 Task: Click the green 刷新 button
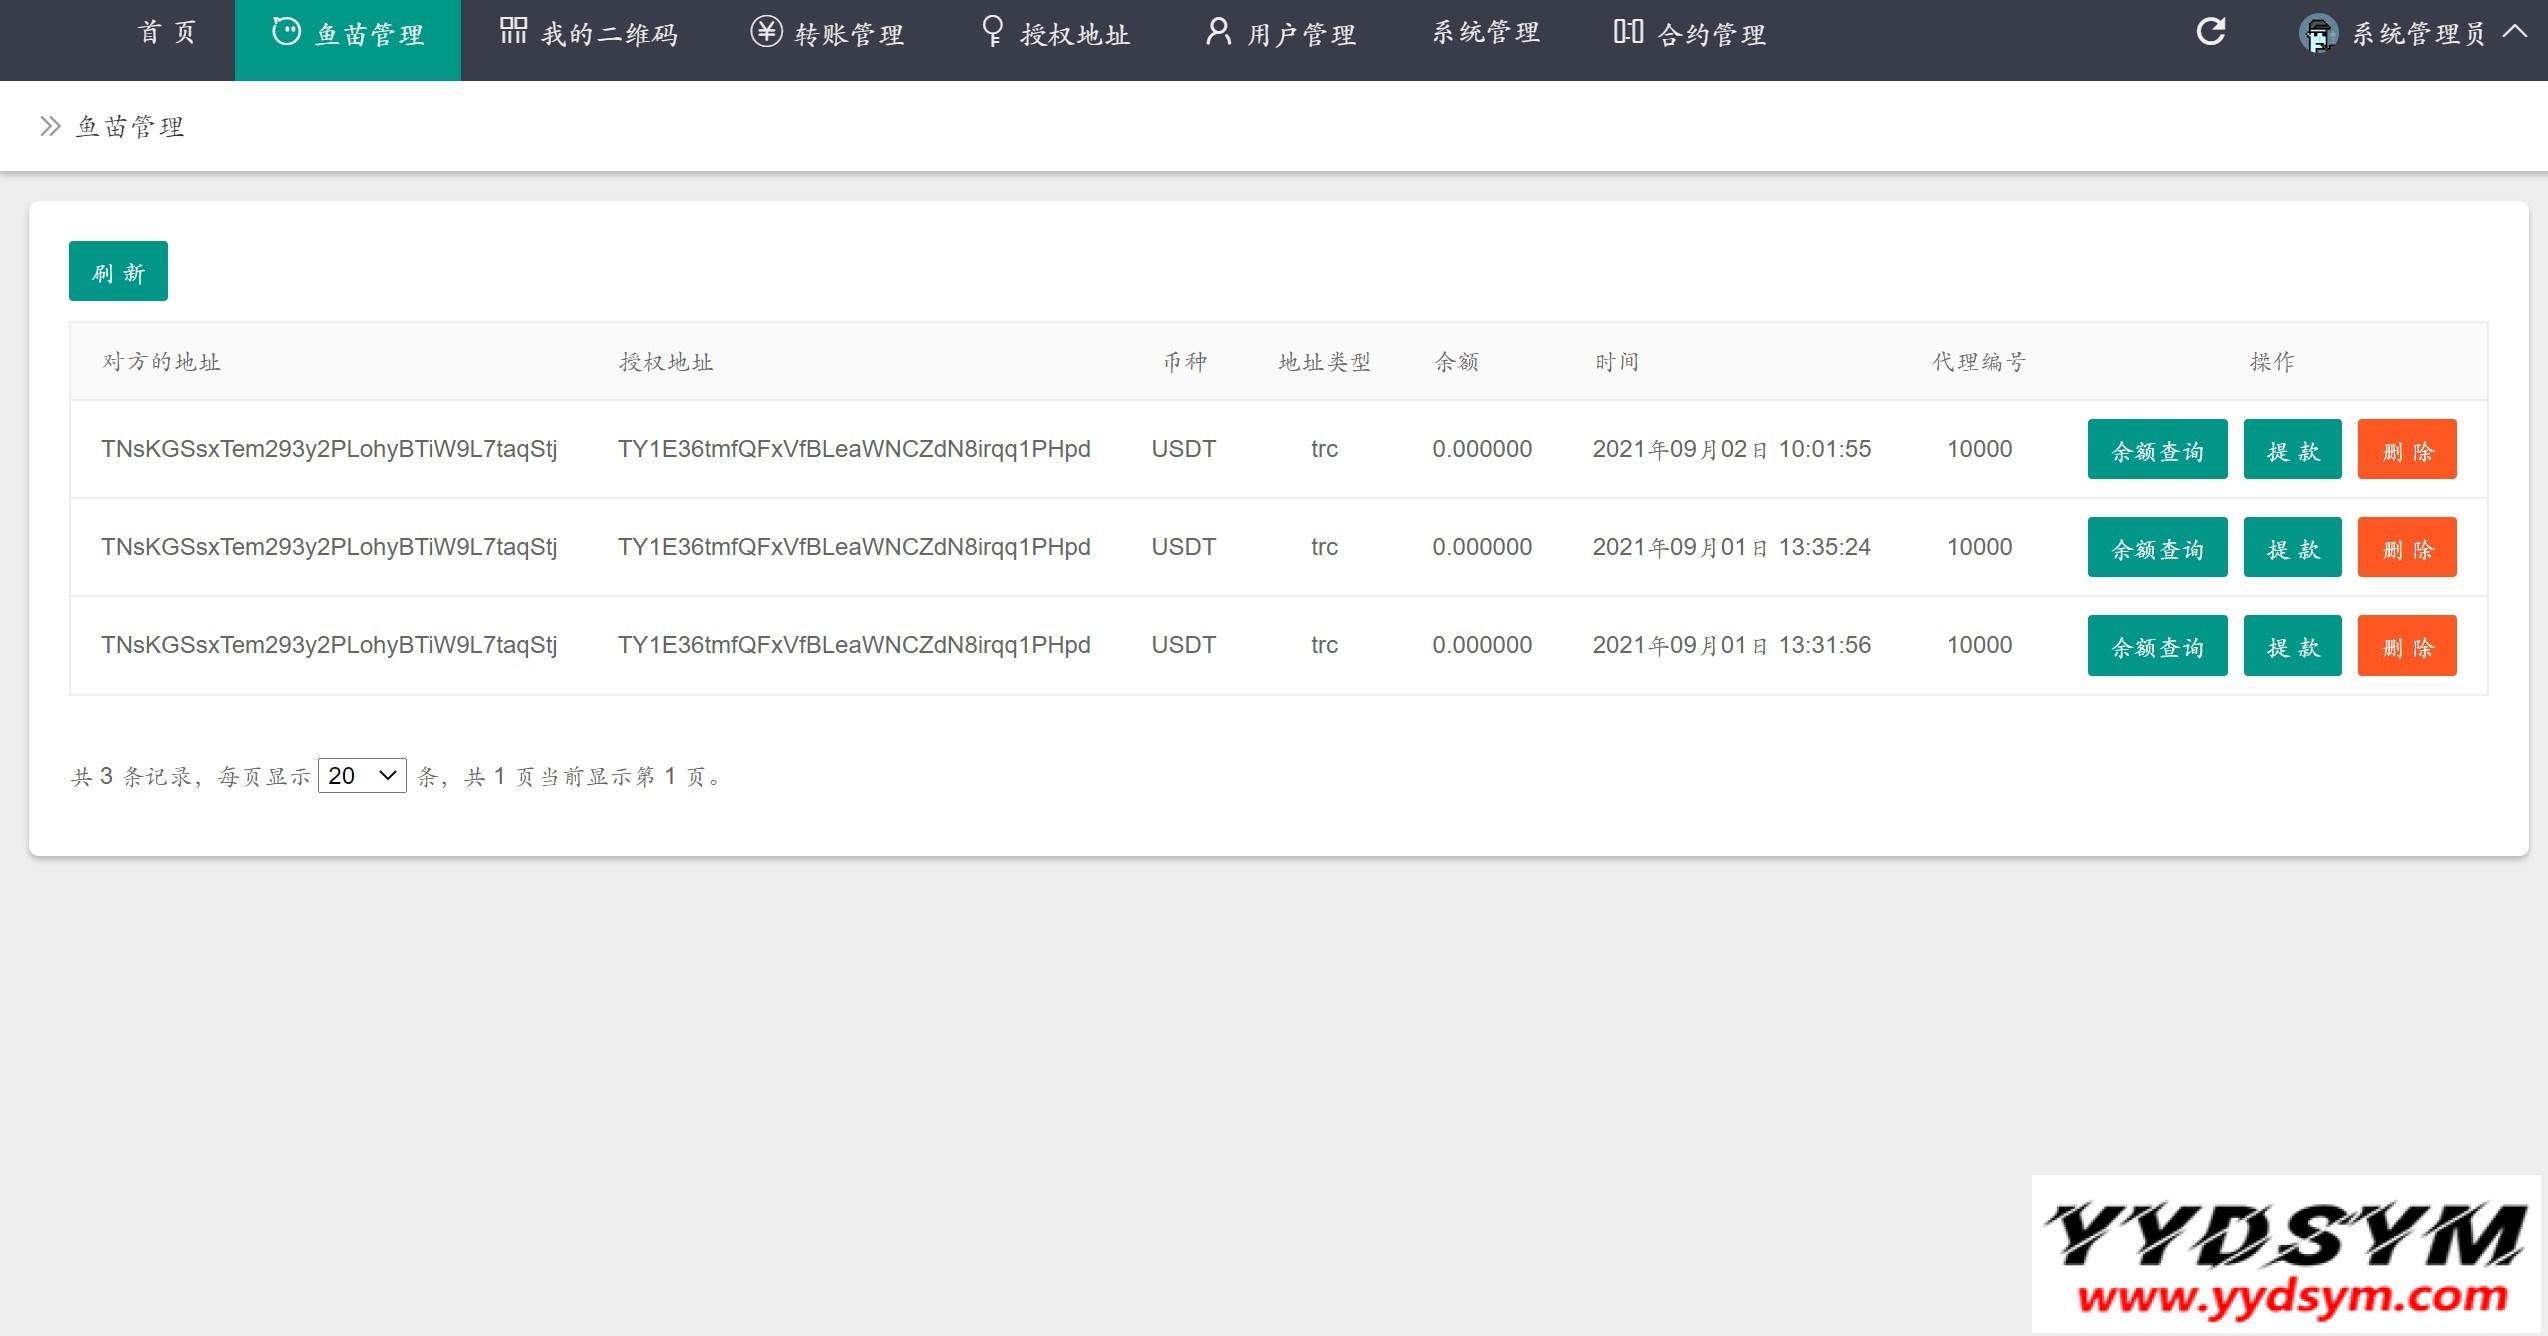[x=118, y=271]
